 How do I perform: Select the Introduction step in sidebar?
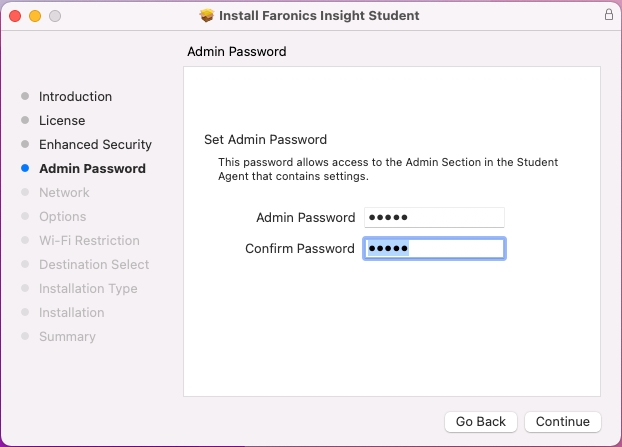pyautogui.click(x=75, y=97)
